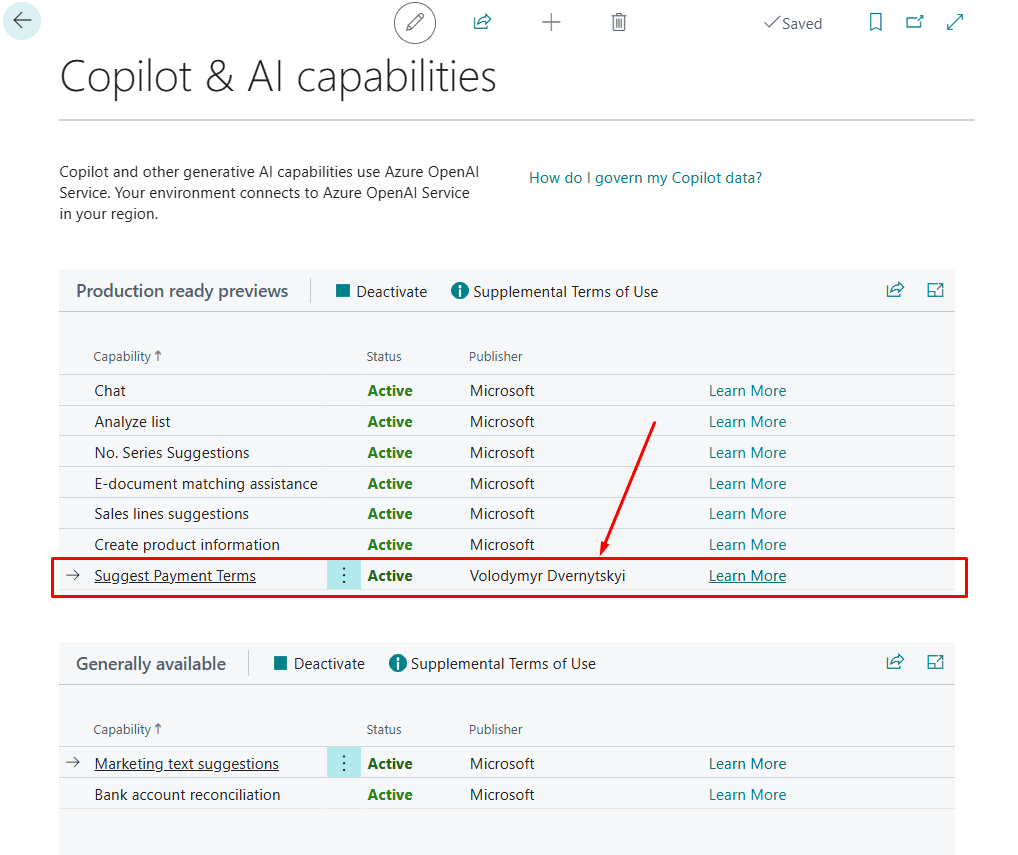Click Status header in previews table
Screen dimensions: 1018x855
[384, 356]
